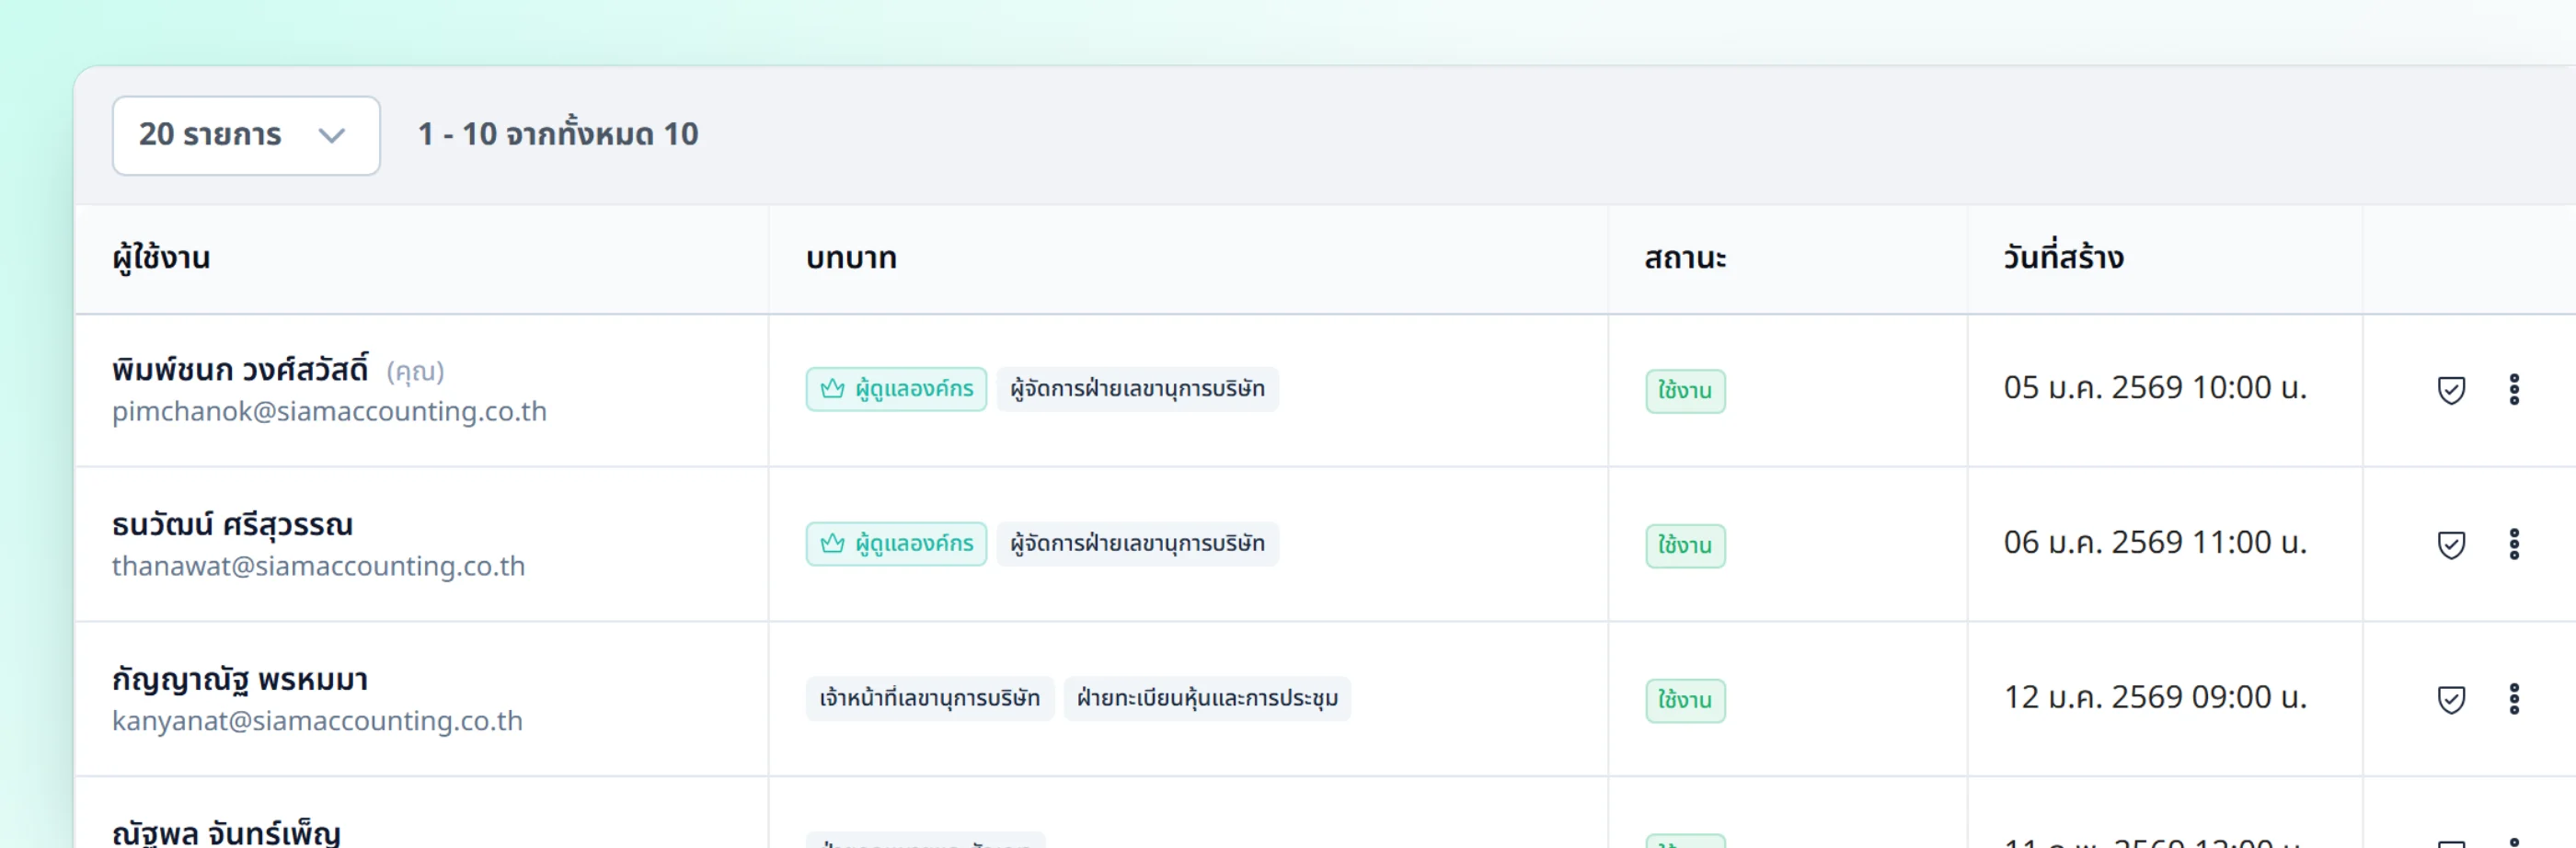Open three-dot menu for ธนวัฒน์ ศรีสุวรรณ
Viewport: 2576px width, 848px height.
click(x=2514, y=544)
